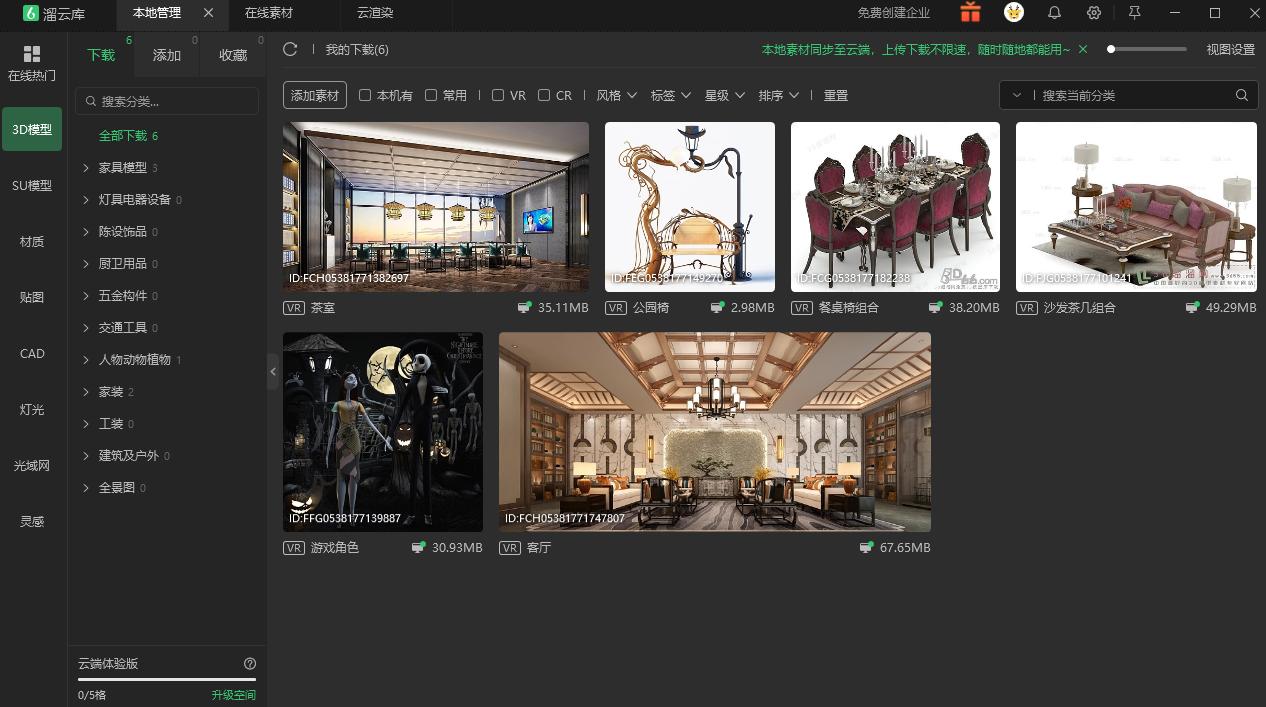Image resolution: width=1266 pixels, height=707 pixels.
Task: Click the 添加素材 button
Action: pyautogui.click(x=315, y=95)
